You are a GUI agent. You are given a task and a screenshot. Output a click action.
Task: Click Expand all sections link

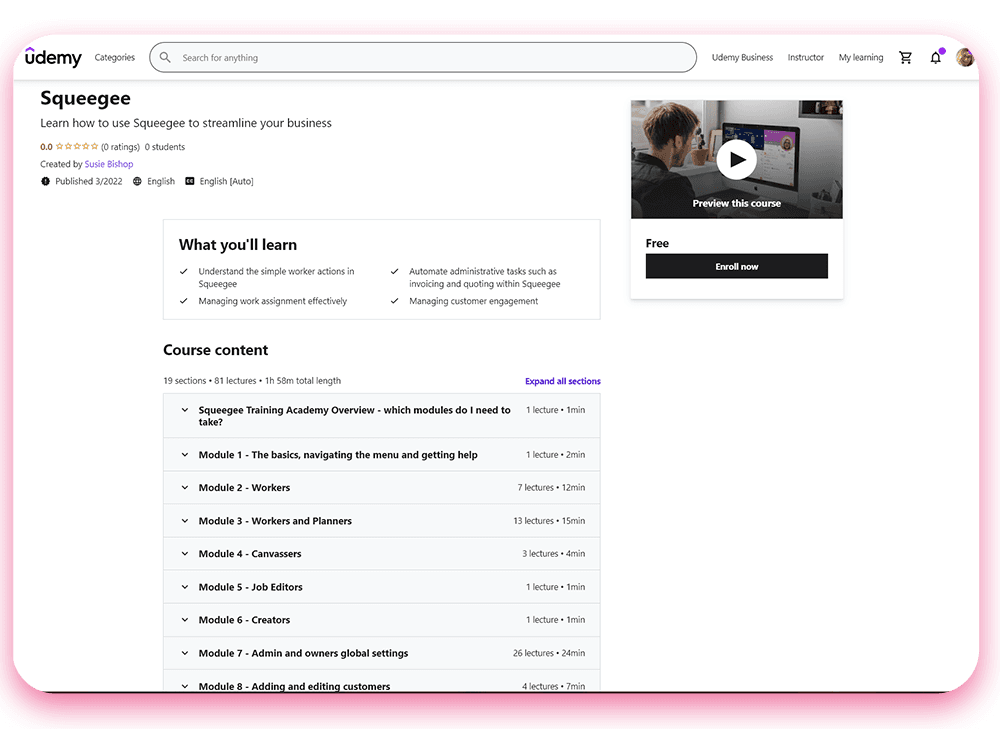pos(562,381)
